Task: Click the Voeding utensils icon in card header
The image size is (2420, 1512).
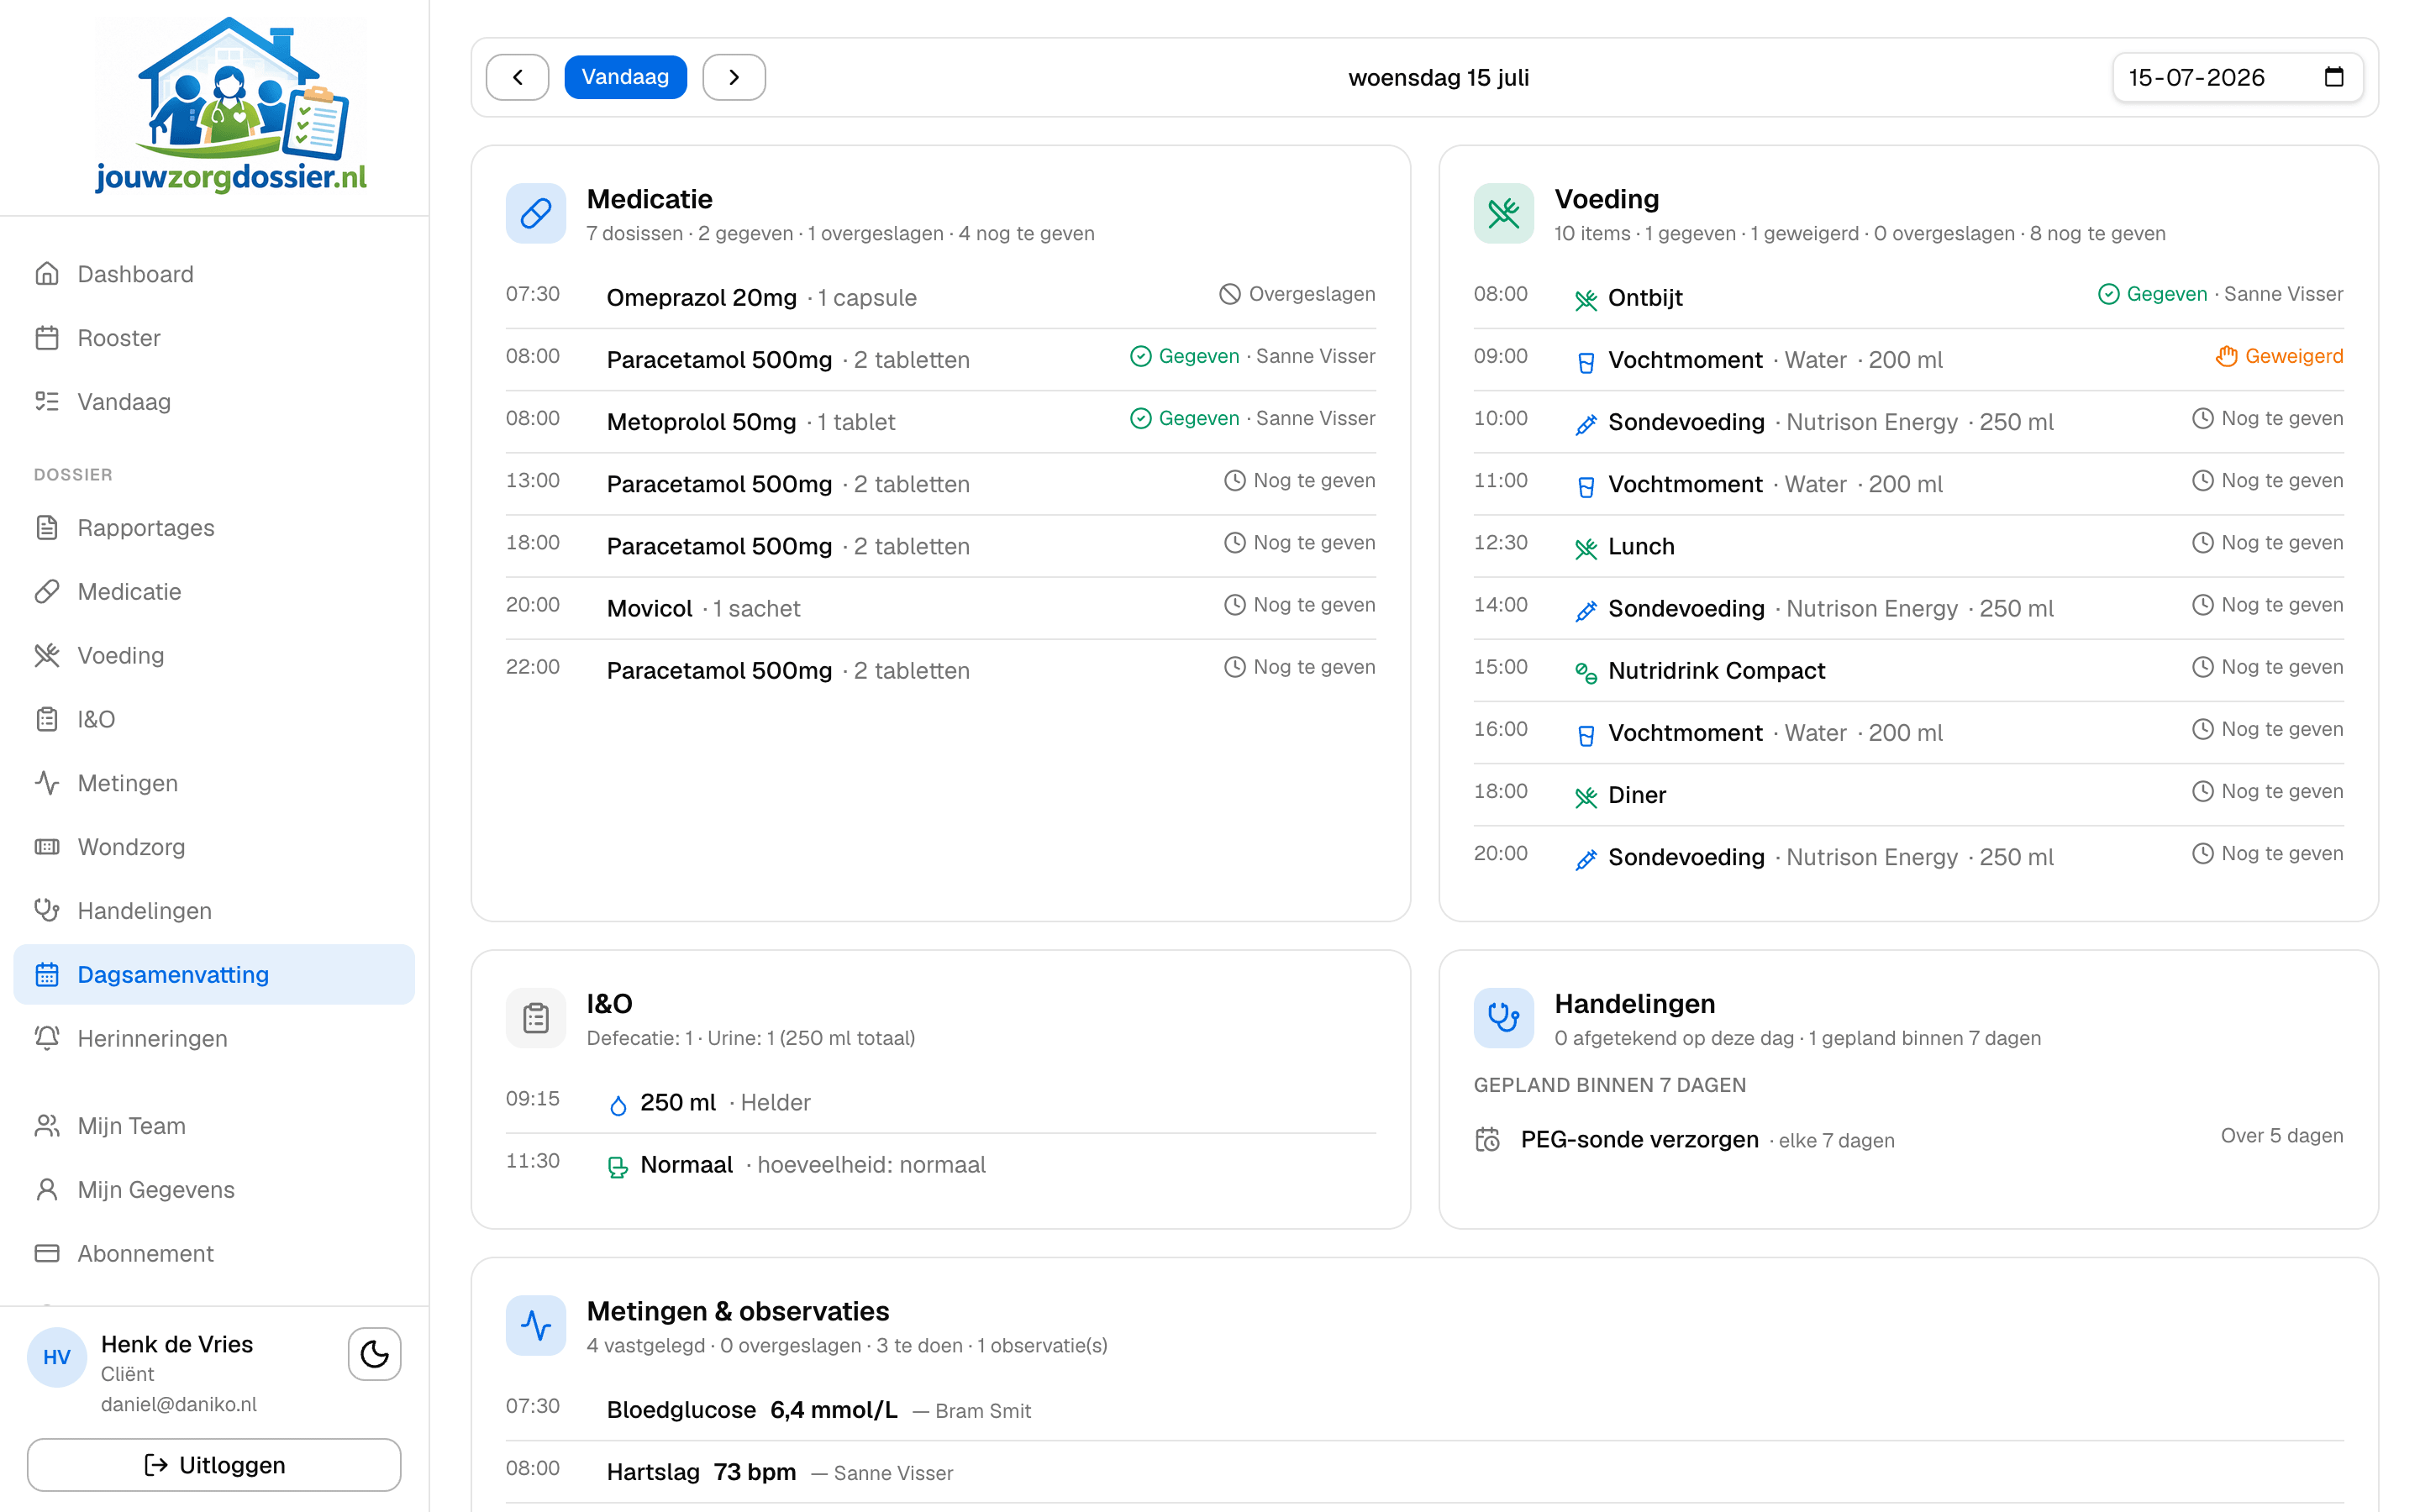Action: pos(1504,213)
